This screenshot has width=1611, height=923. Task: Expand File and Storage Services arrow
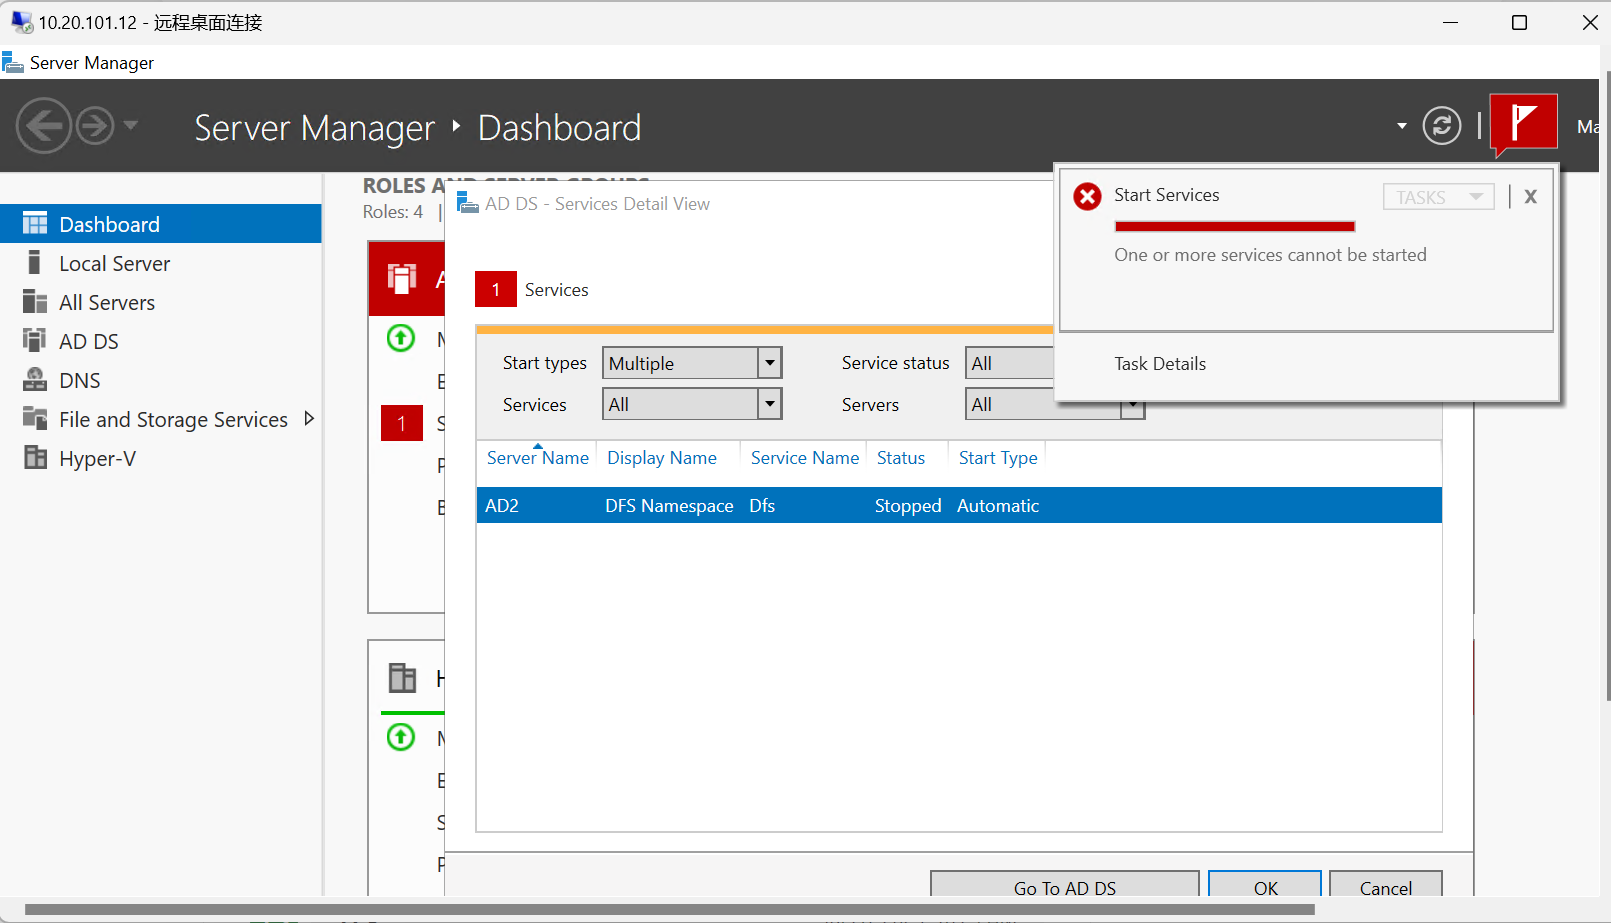coord(309,419)
